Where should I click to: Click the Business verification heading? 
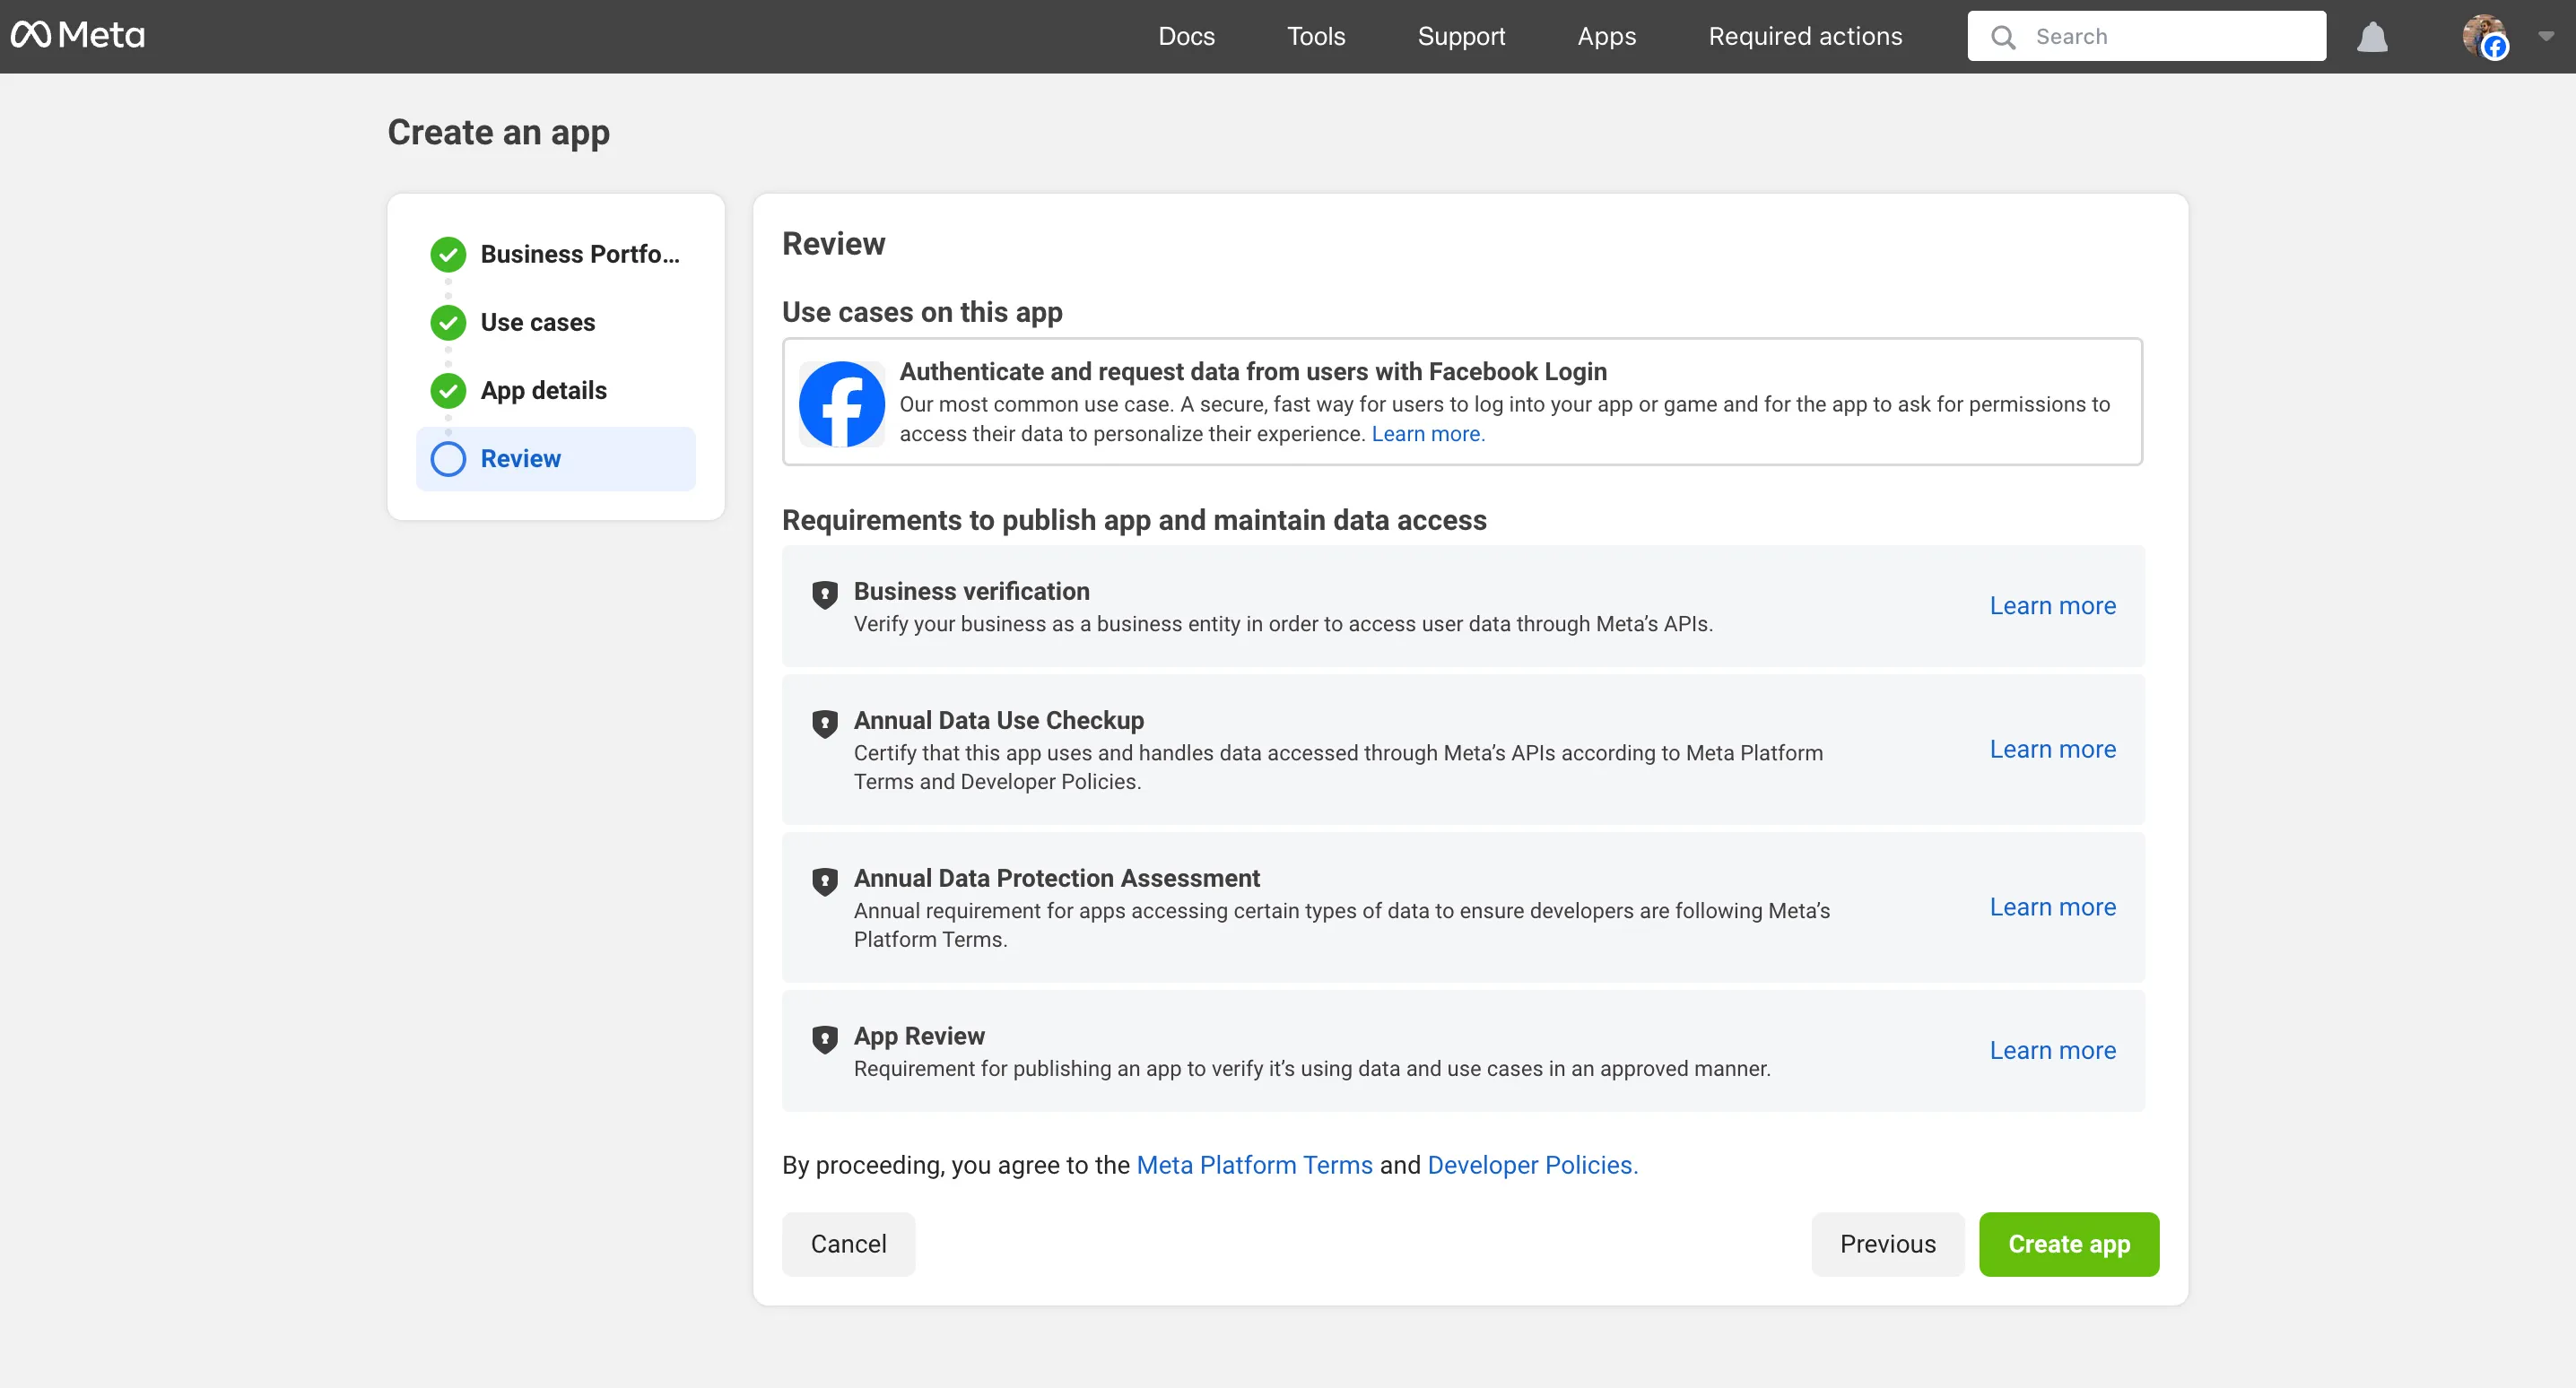pos(972,591)
